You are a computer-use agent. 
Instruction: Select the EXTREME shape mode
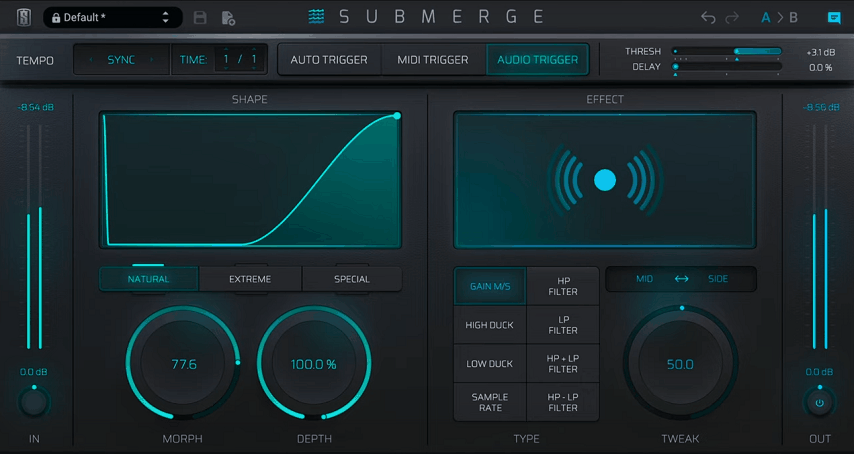click(250, 279)
